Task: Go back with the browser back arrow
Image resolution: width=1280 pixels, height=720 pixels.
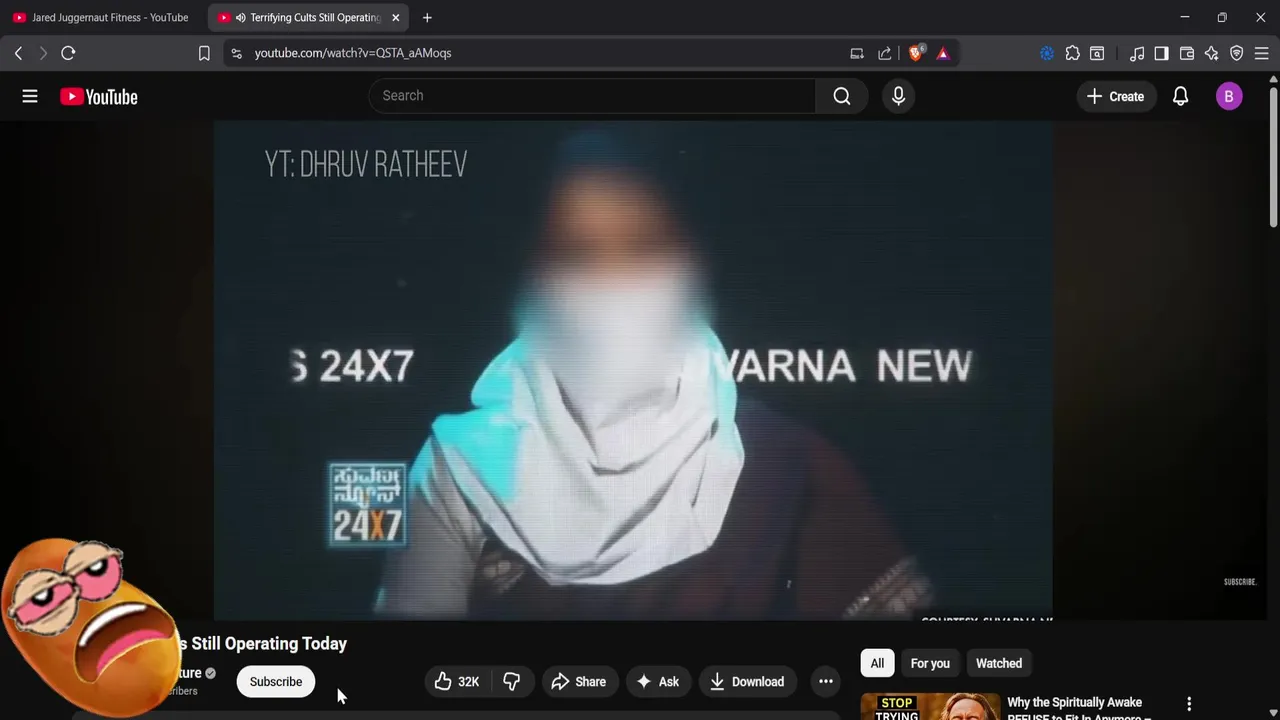Action: (18, 53)
